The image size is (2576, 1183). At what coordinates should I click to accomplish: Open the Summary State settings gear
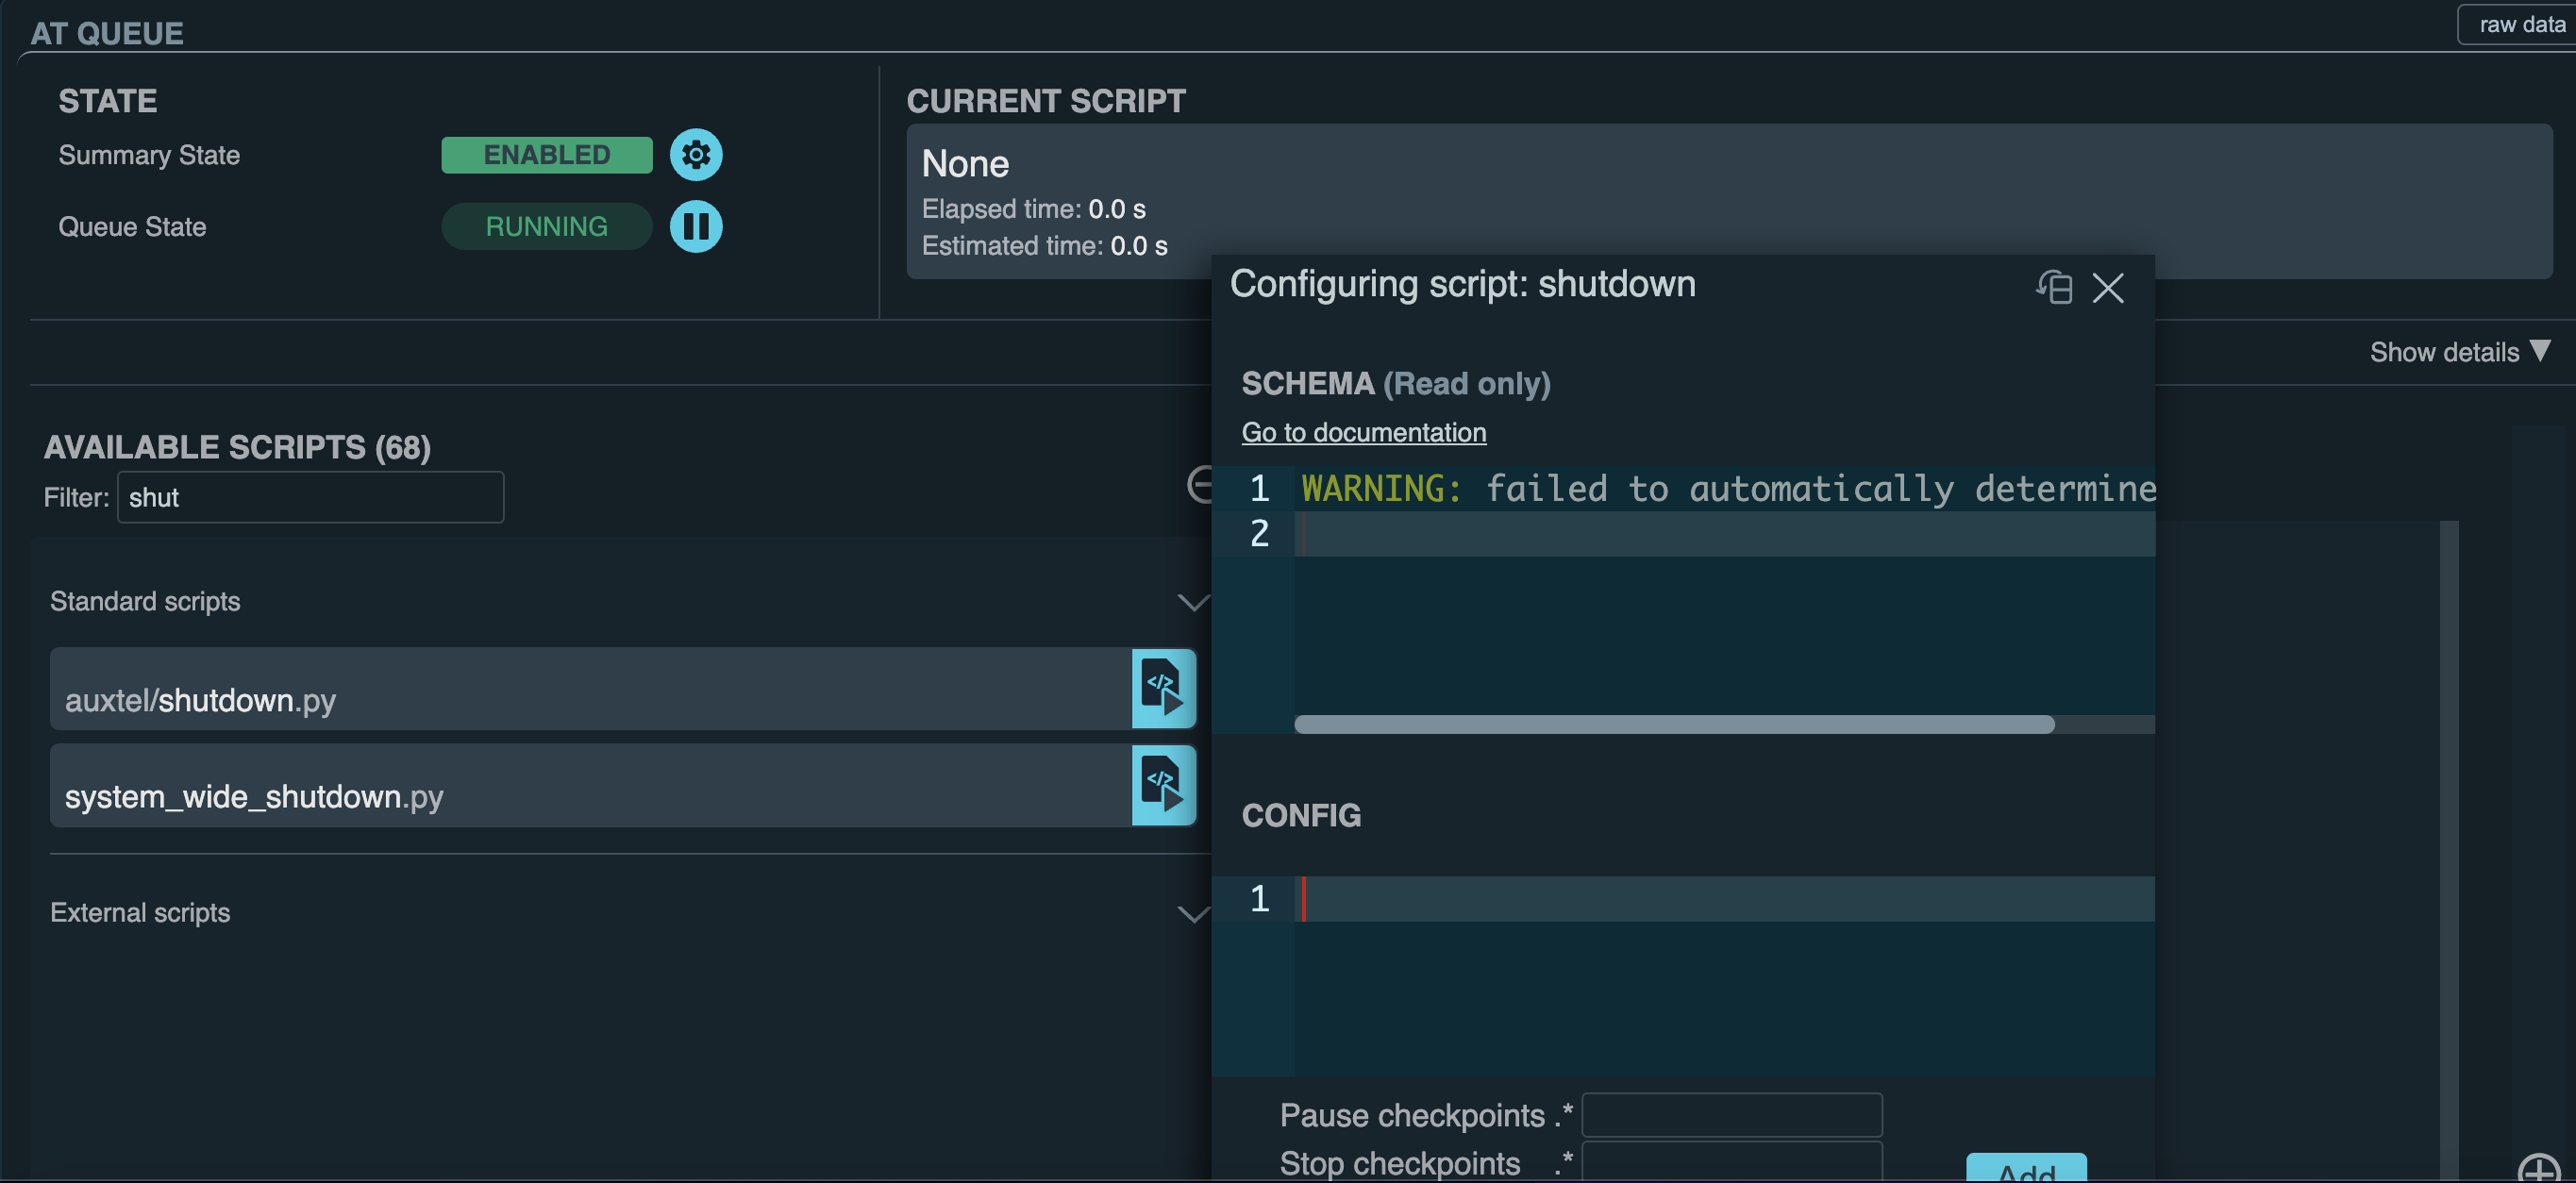(696, 154)
